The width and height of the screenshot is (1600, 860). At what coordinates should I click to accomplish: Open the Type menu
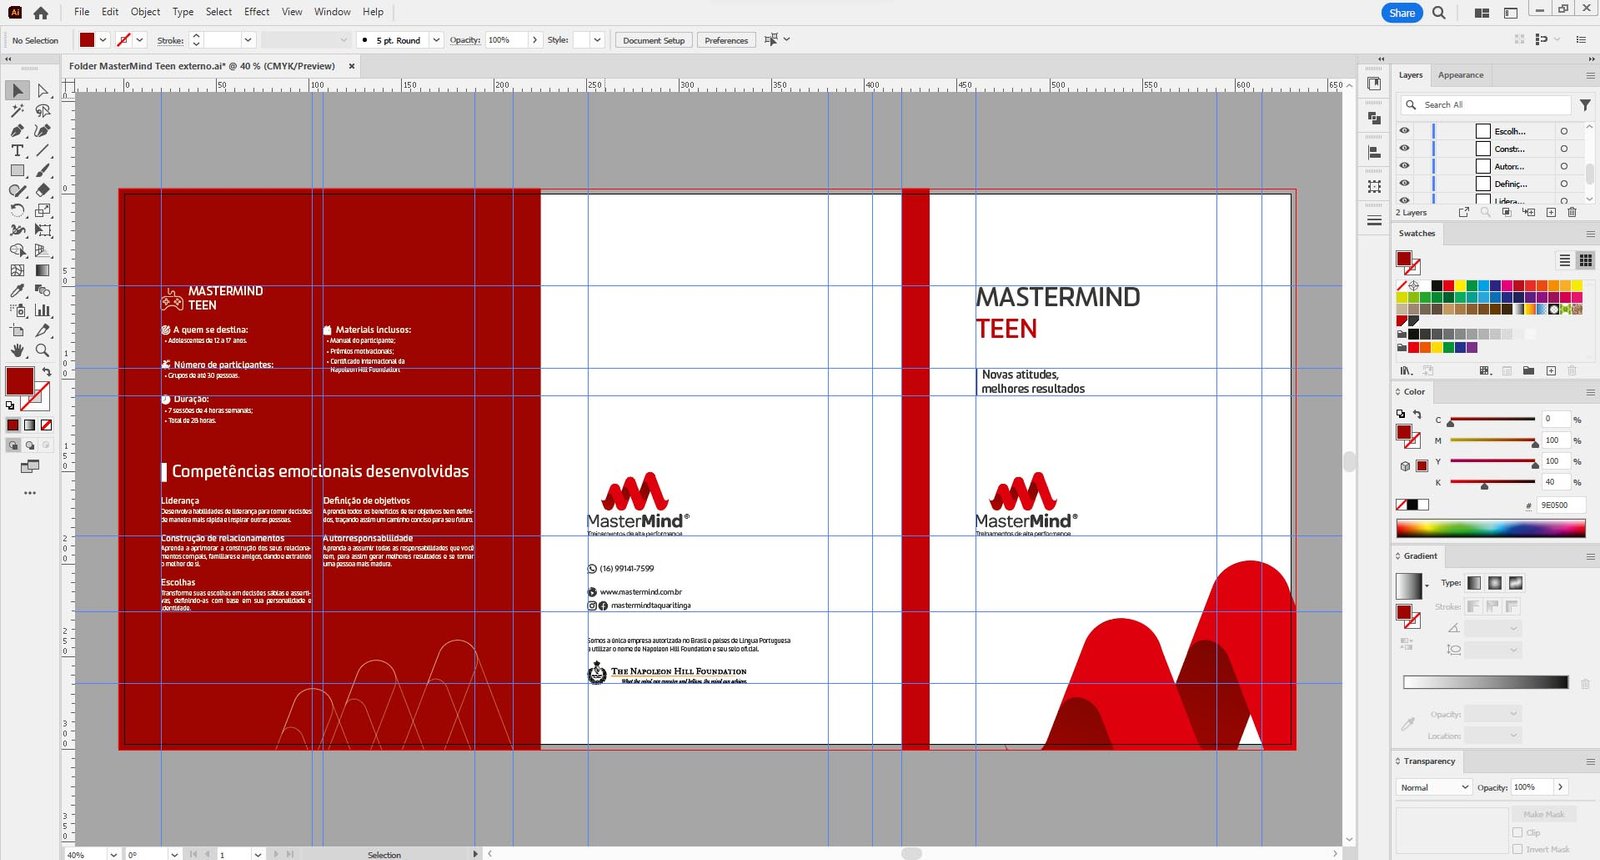coord(183,12)
